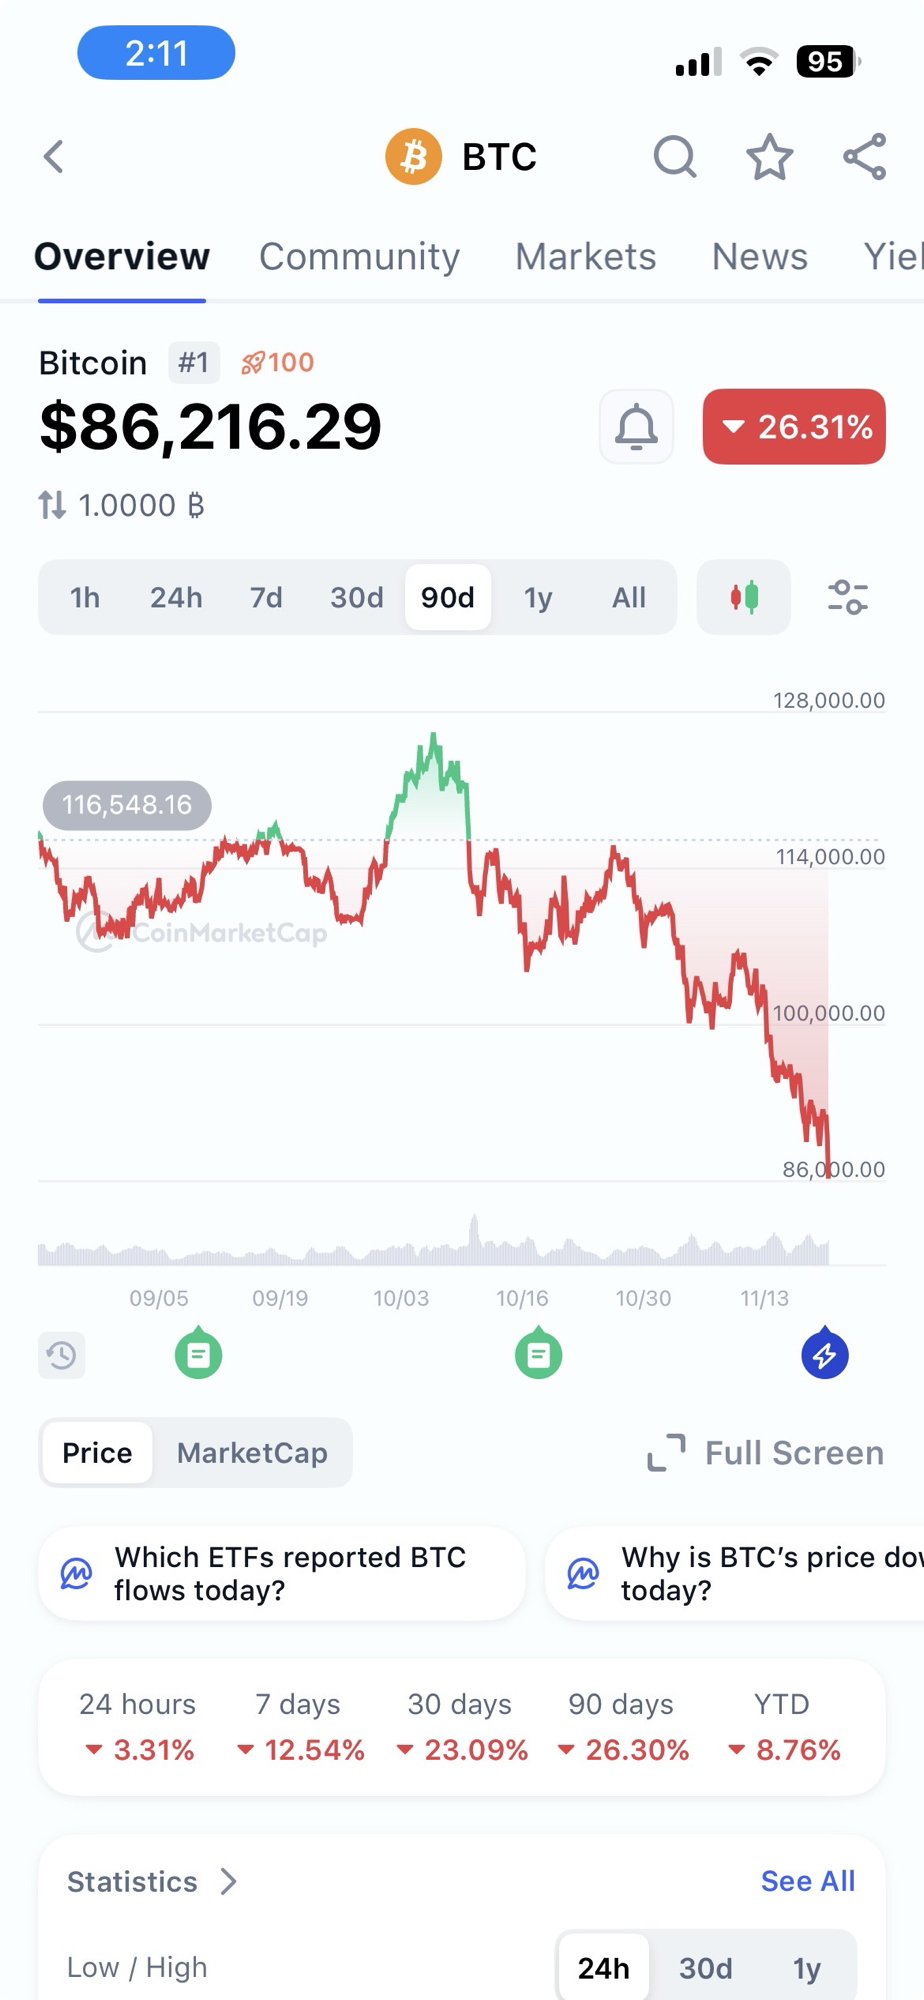Open the chart in Full Screen
The image size is (924, 2000).
point(766,1453)
